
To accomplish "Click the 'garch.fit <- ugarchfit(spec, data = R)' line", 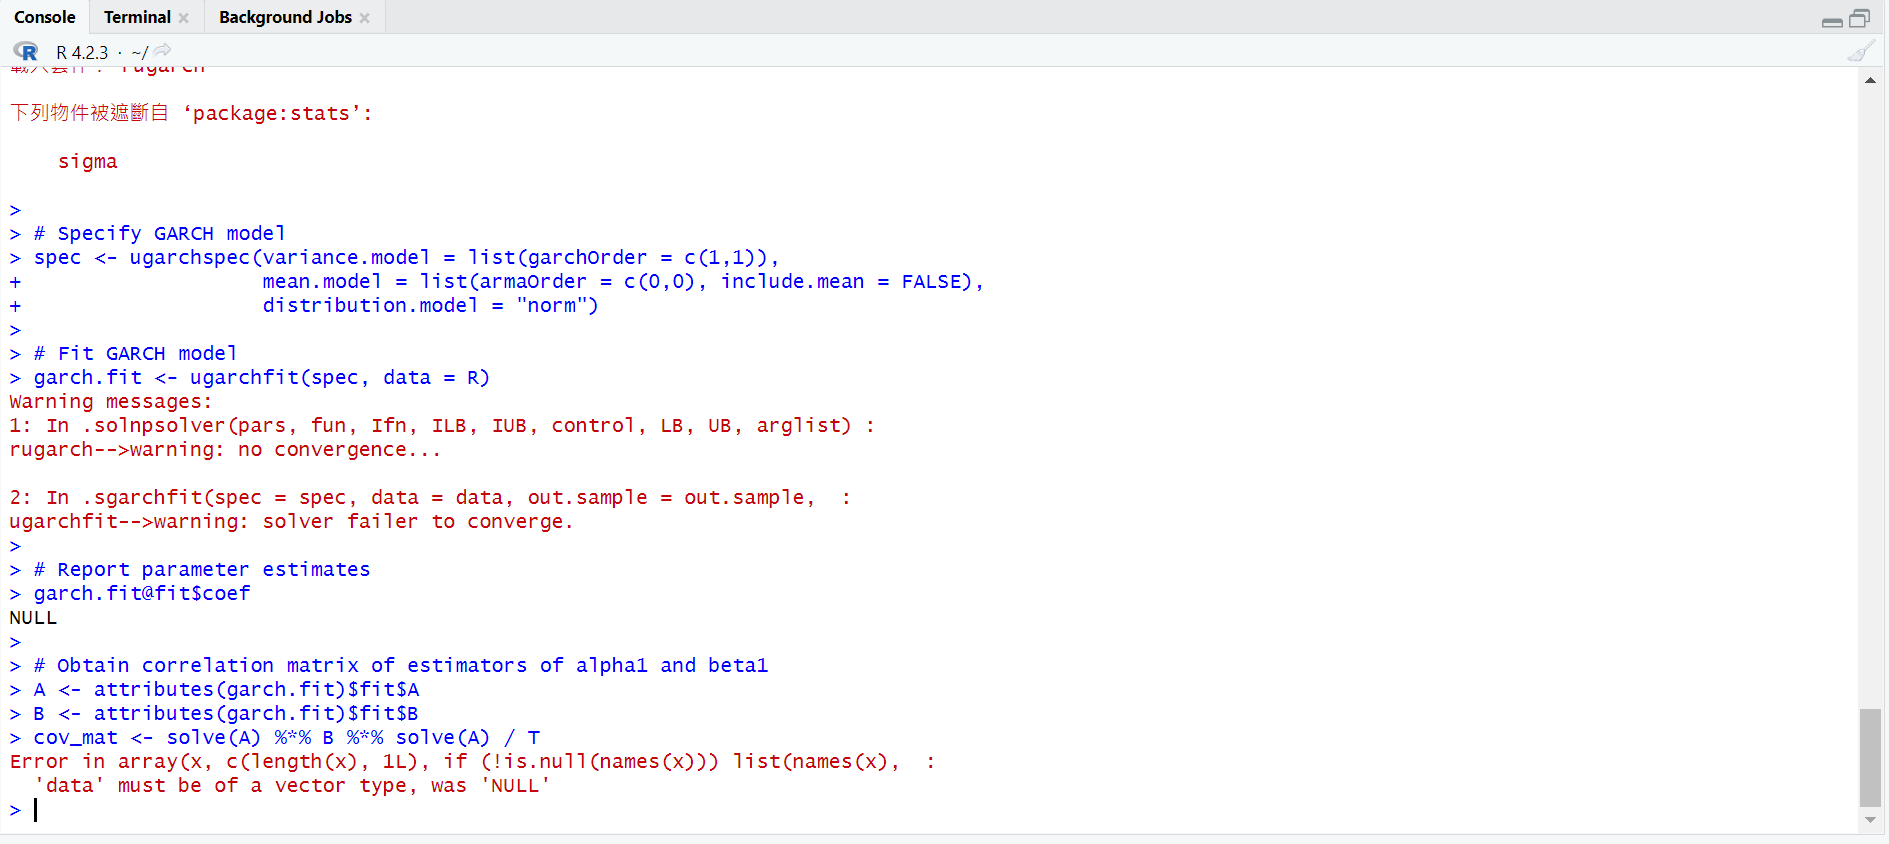I will [x=261, y=377].
